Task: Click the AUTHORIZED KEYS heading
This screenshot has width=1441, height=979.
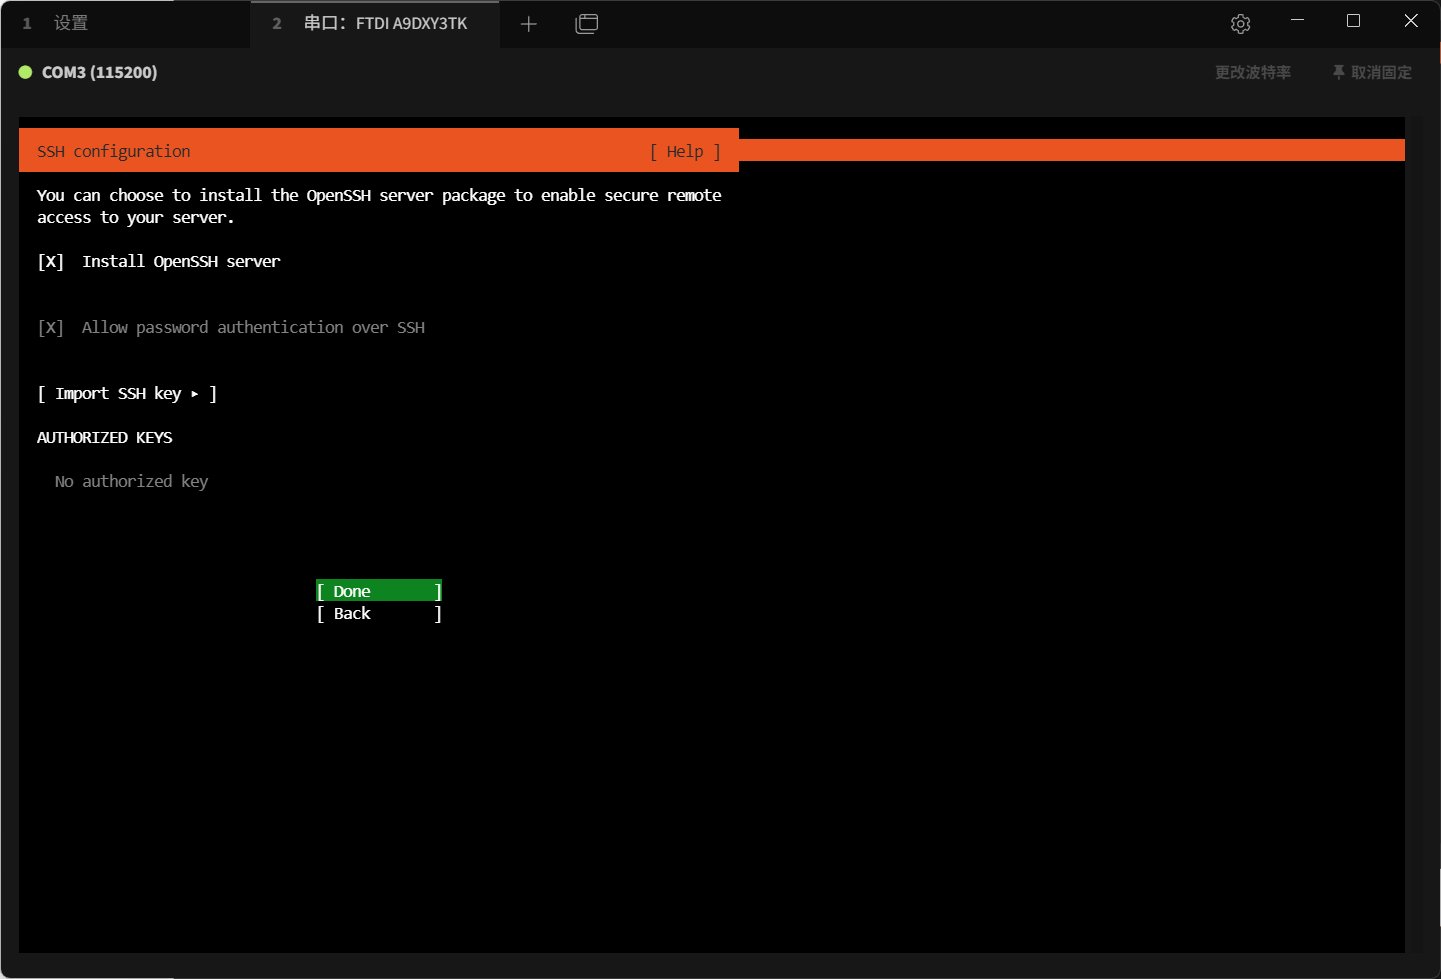Action: point(105,438)
